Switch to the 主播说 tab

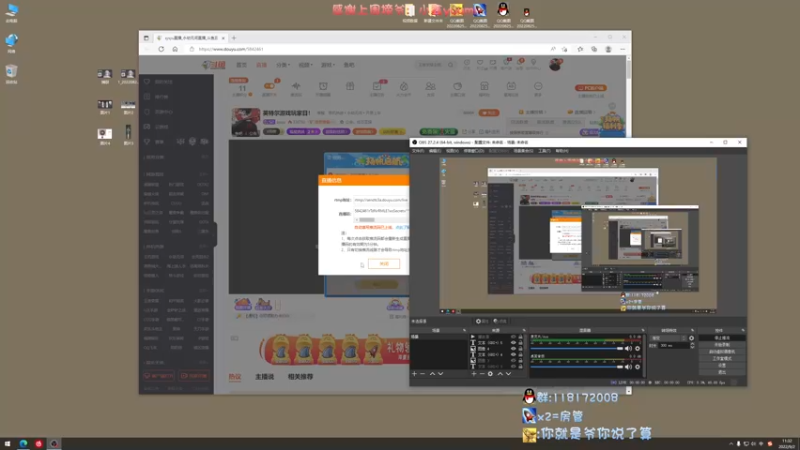264,377
